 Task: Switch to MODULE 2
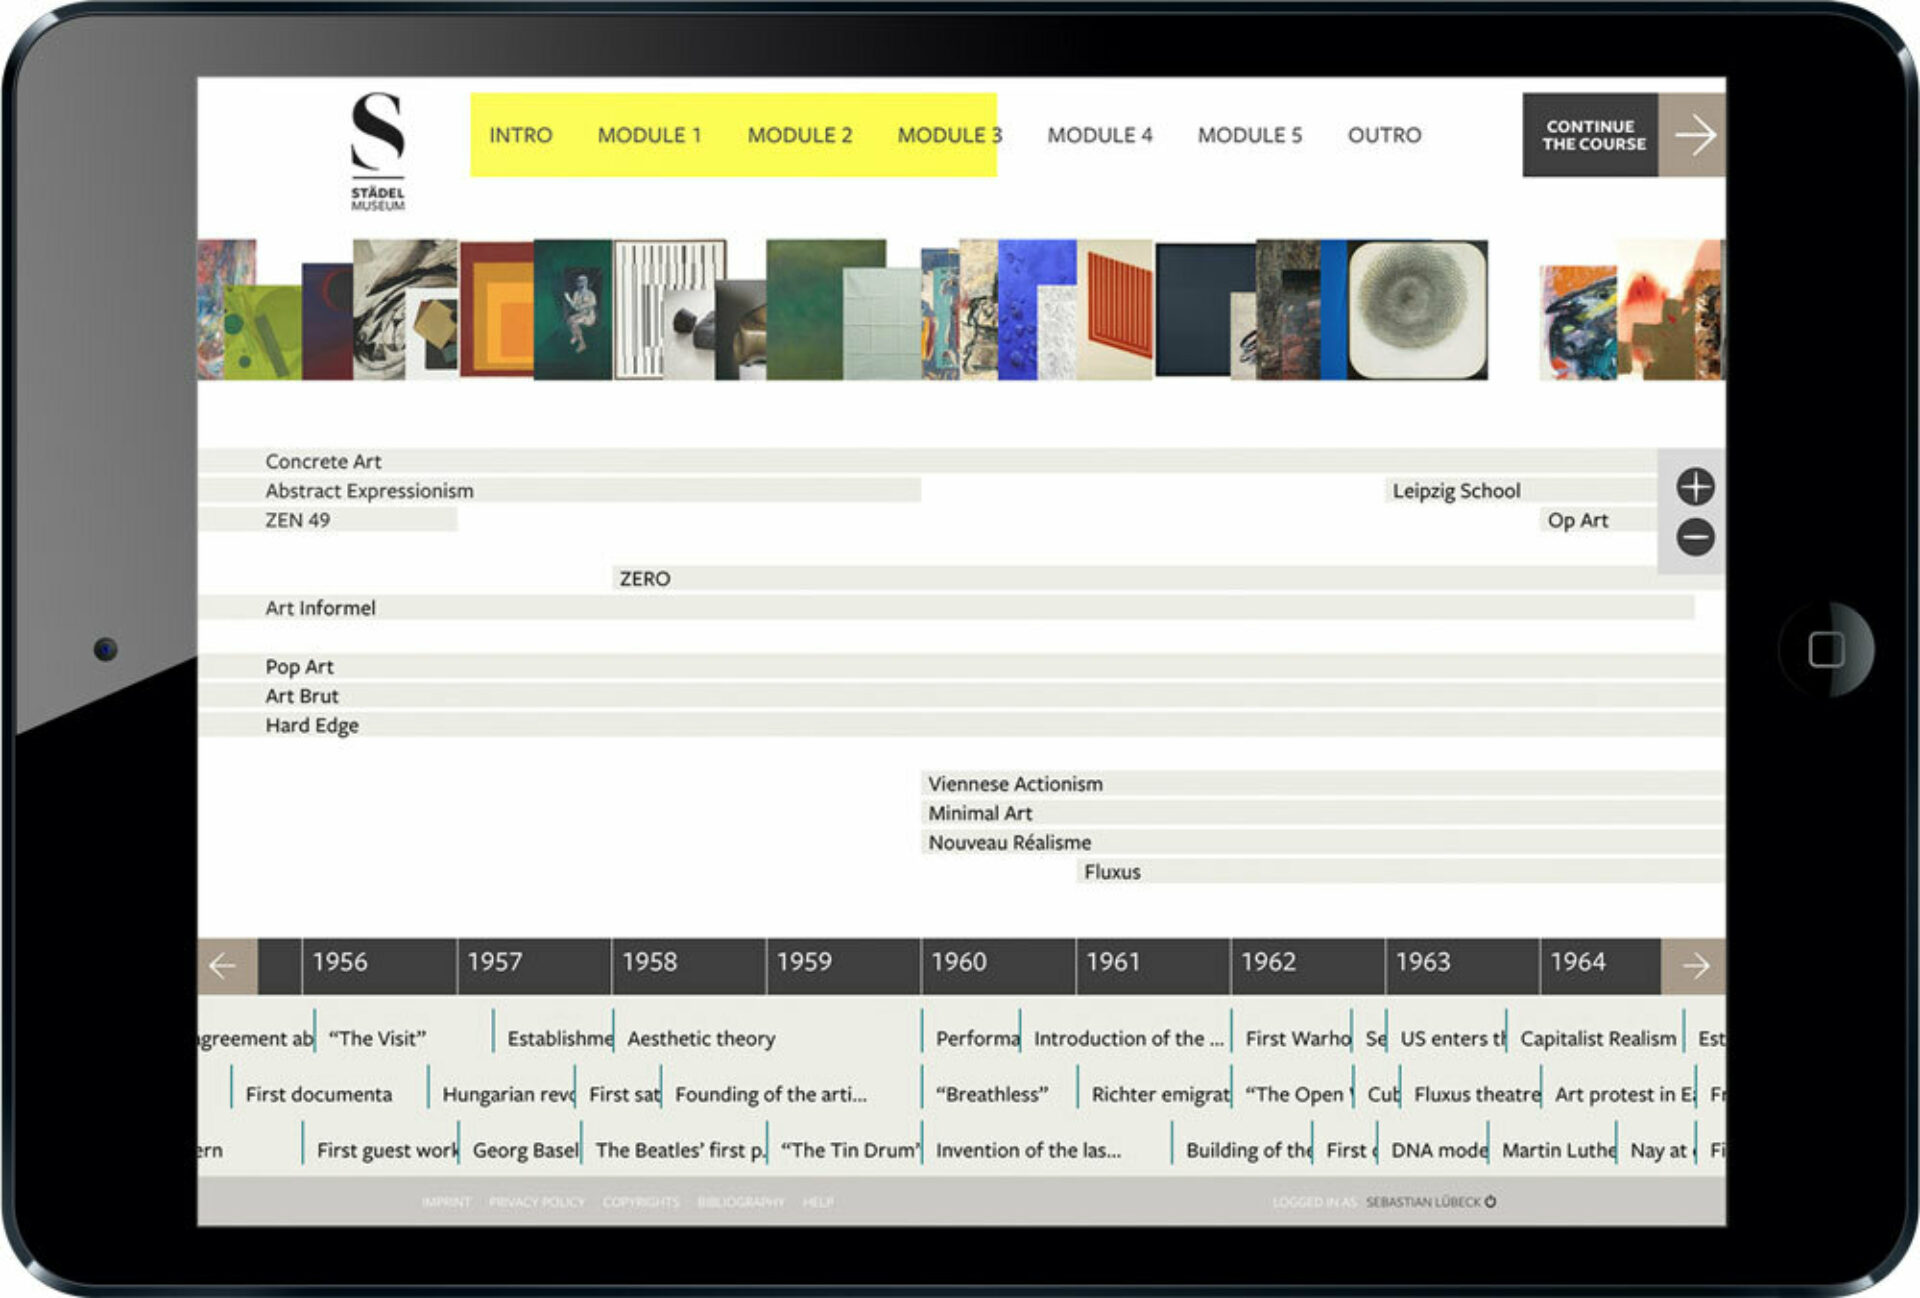pos(800,135)
